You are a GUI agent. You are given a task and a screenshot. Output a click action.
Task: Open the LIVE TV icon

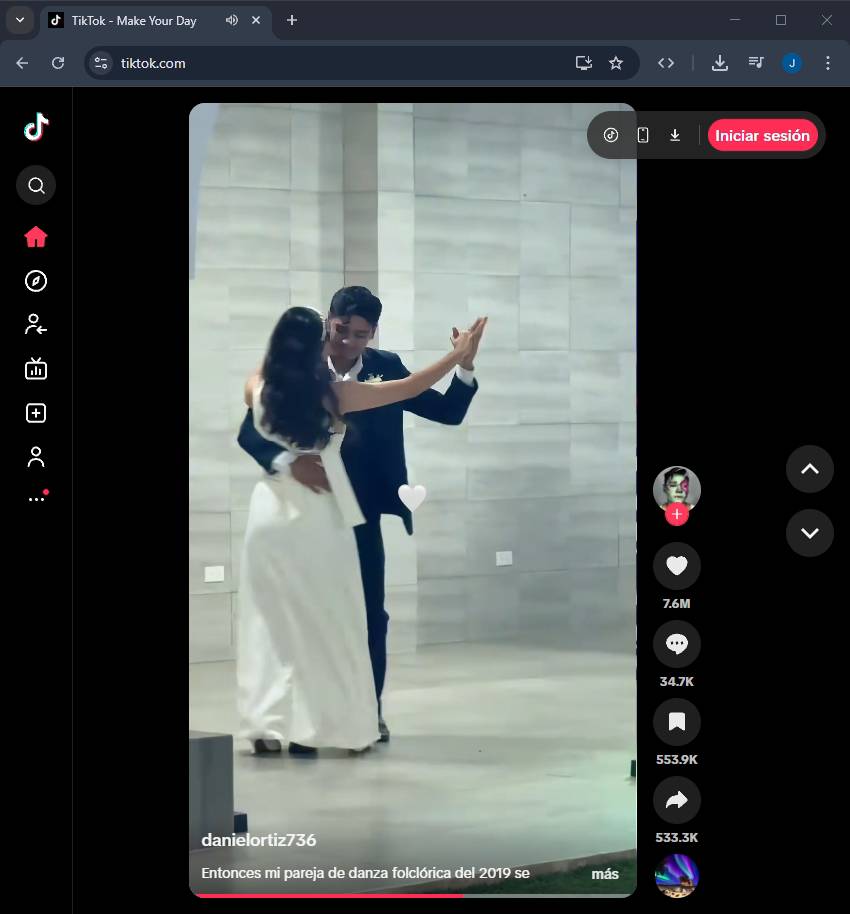[36, 369]
